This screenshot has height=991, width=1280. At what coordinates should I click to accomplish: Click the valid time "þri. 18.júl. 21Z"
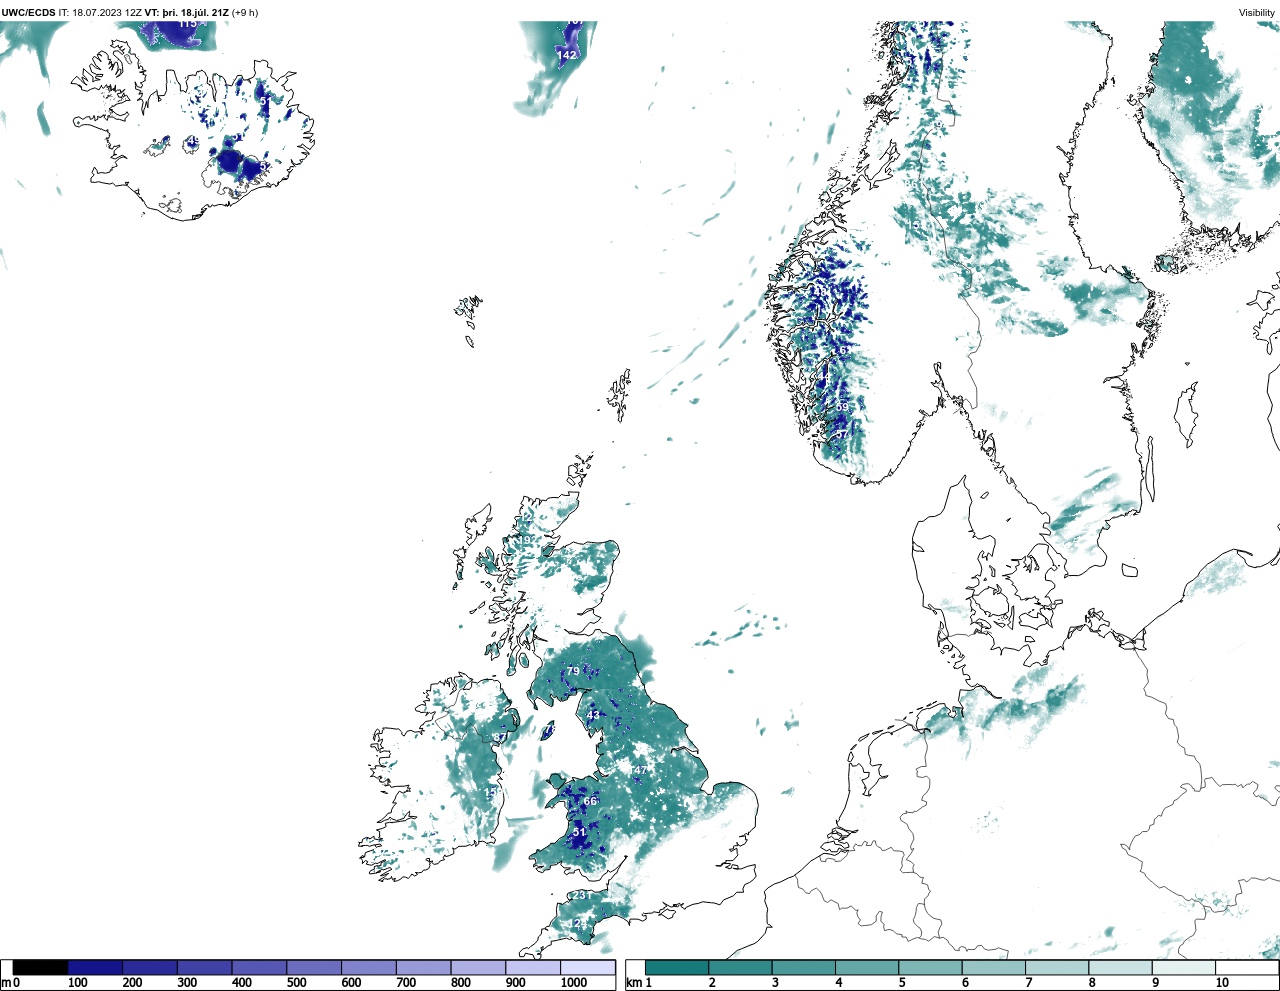click(x=194, y=12)
